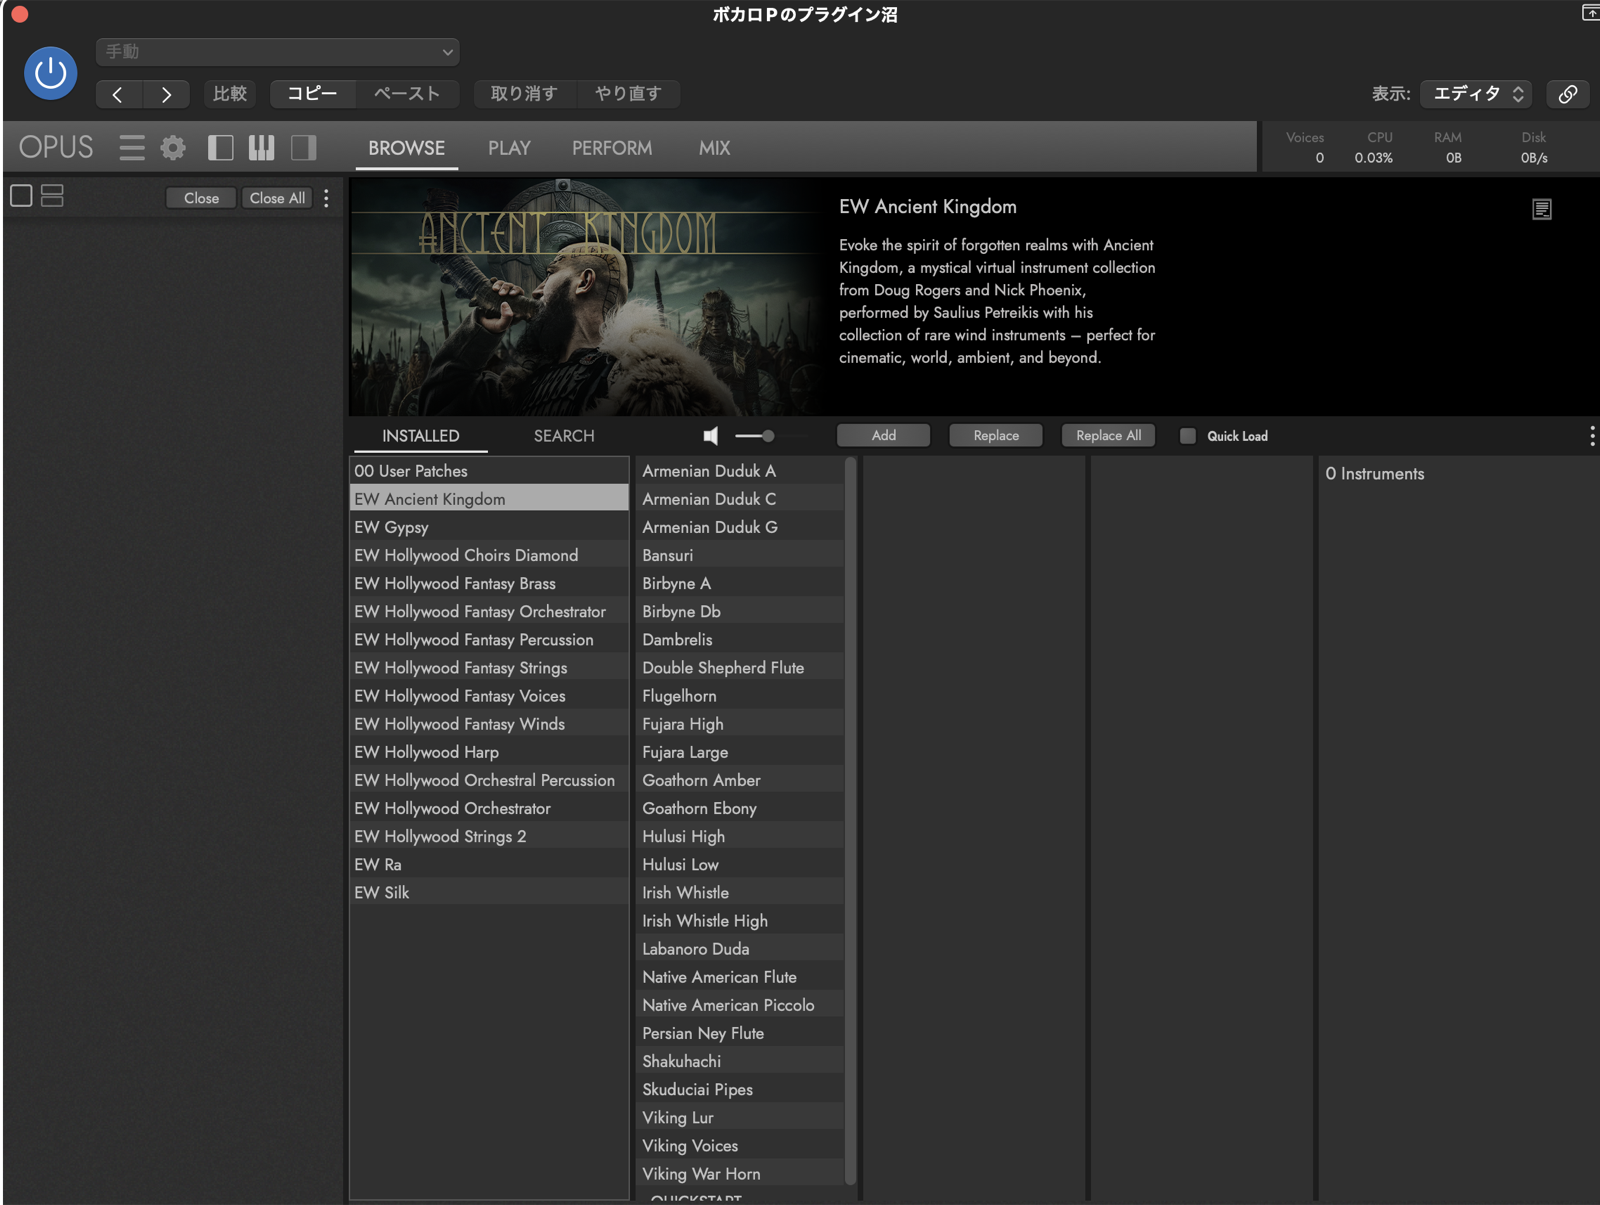Open the SEARCH browser tab
This screenshot has height=1205, width=1600.
pos(564,436)
